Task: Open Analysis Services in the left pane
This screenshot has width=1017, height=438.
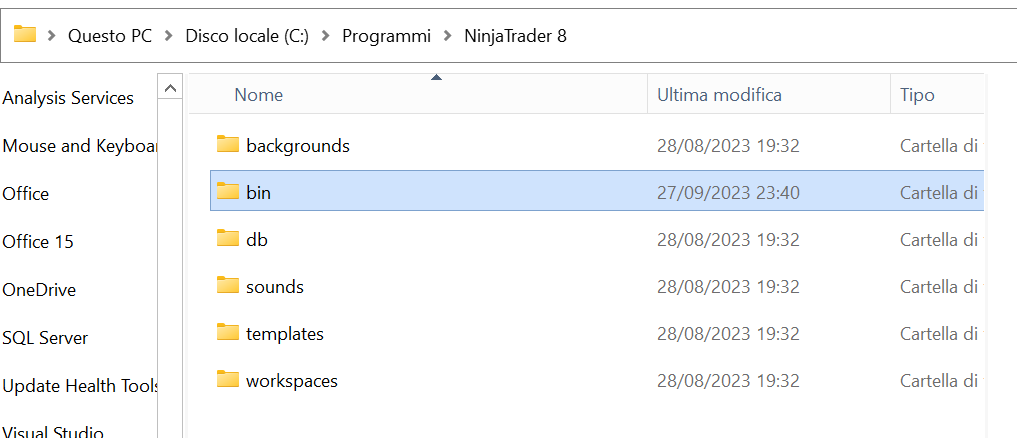Action: click(x=68, y=98)
